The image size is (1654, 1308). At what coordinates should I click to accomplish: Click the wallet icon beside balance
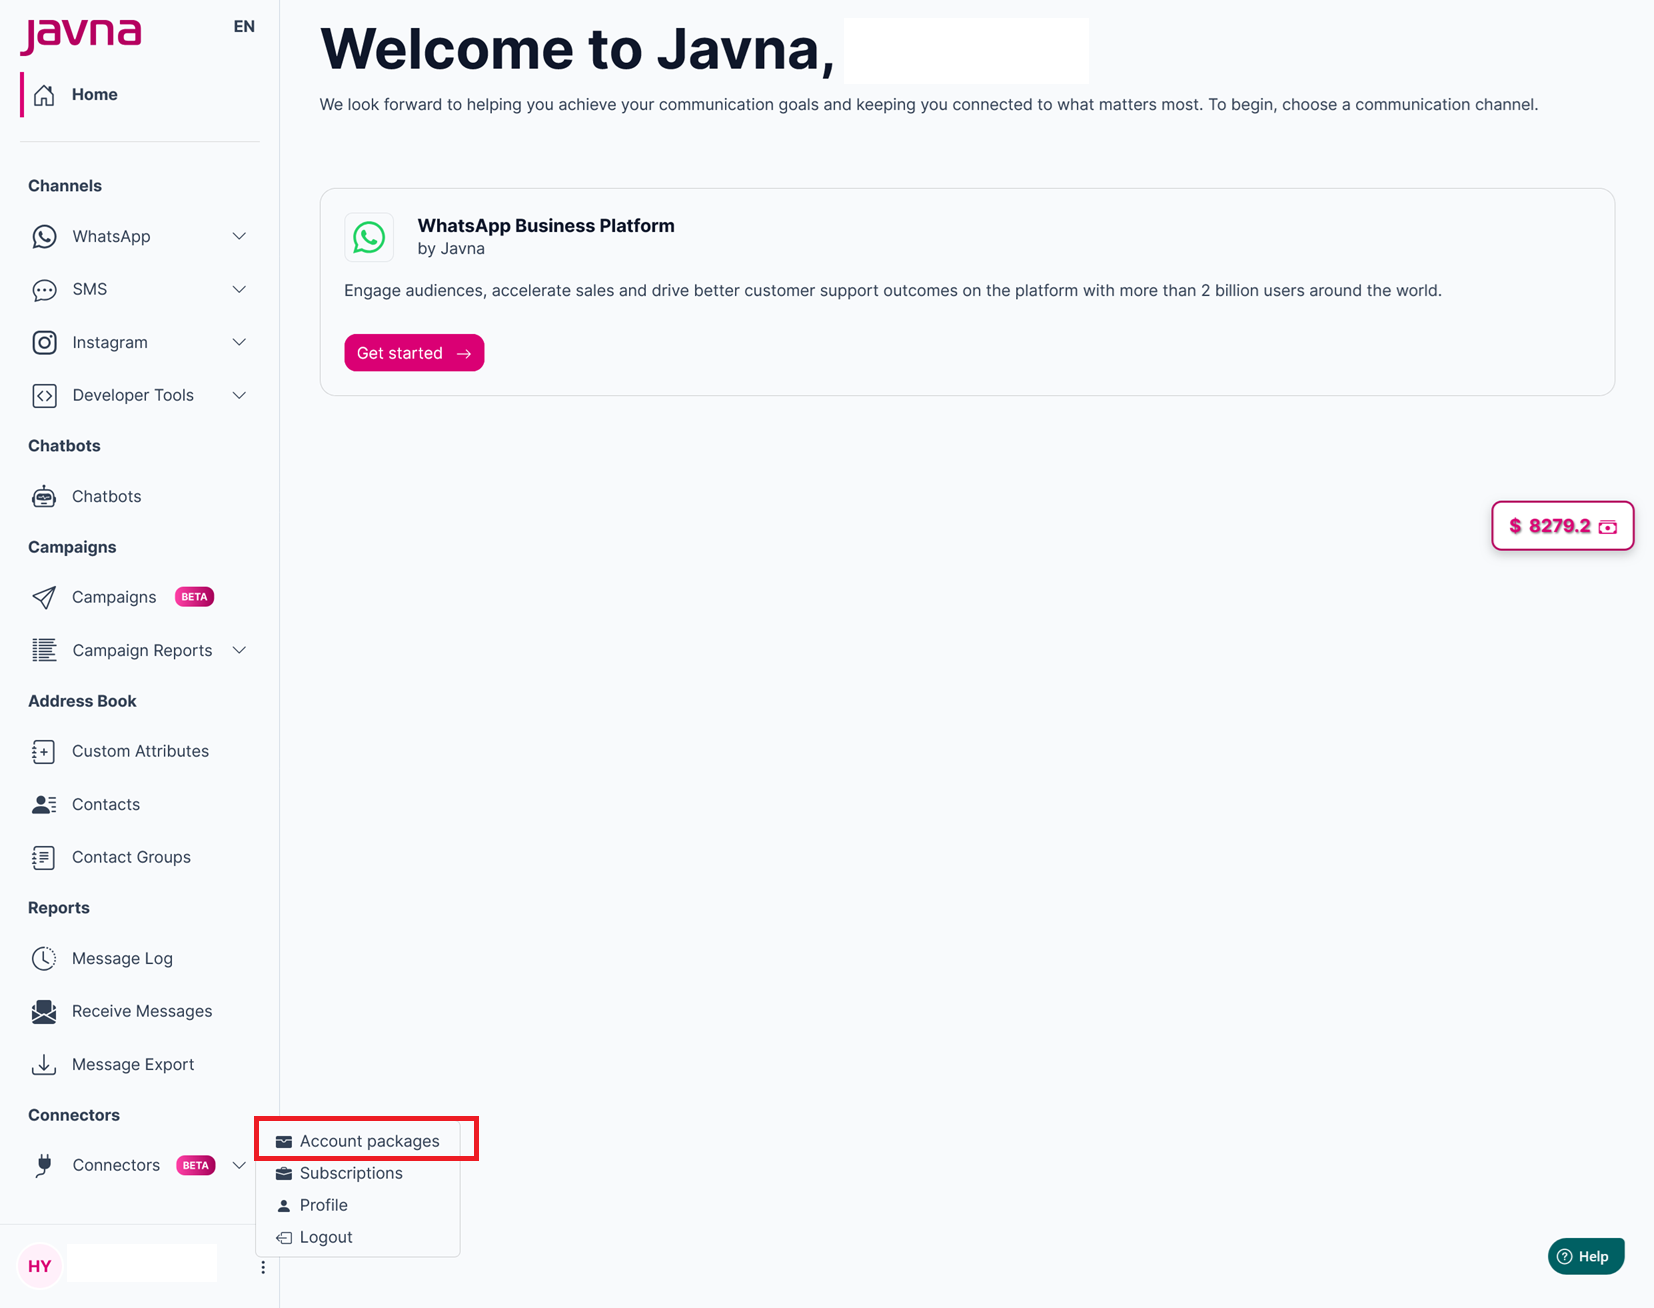[x=1608, y=527]
